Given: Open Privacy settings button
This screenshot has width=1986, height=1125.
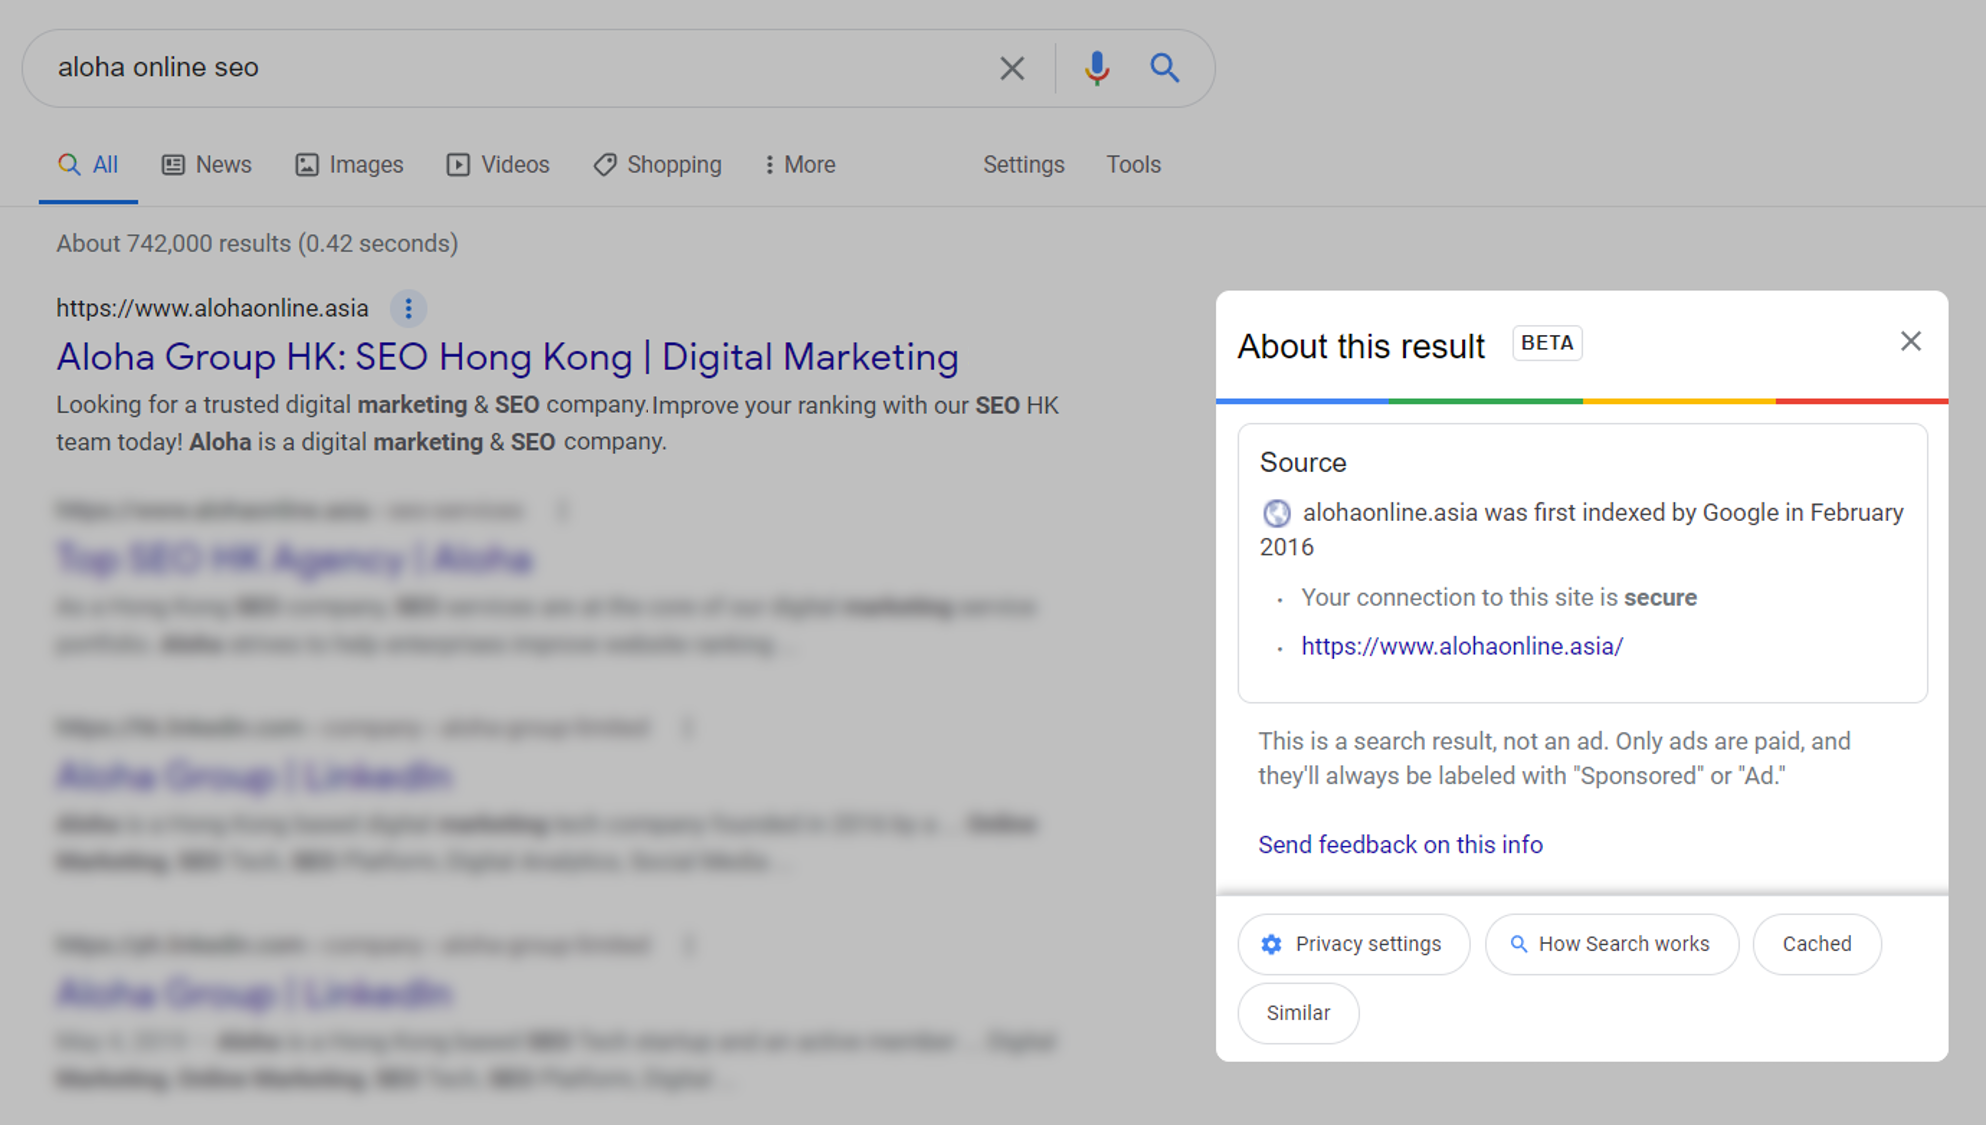Looking at the screenshot, I should 1354,944.
